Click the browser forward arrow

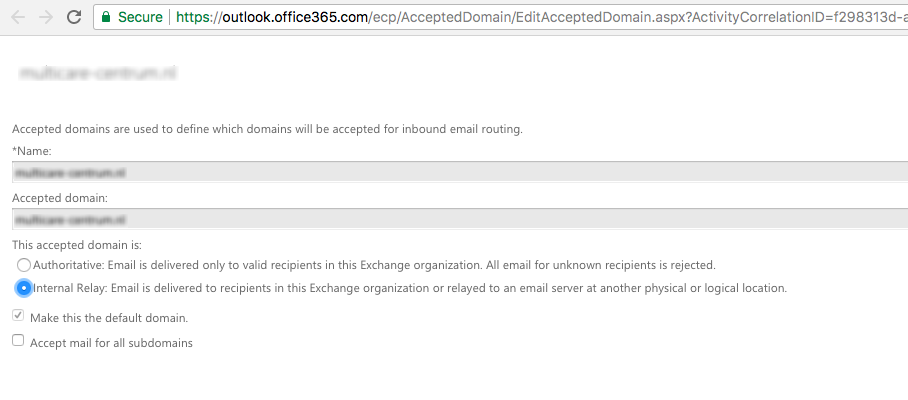click(x=46, y=17)
